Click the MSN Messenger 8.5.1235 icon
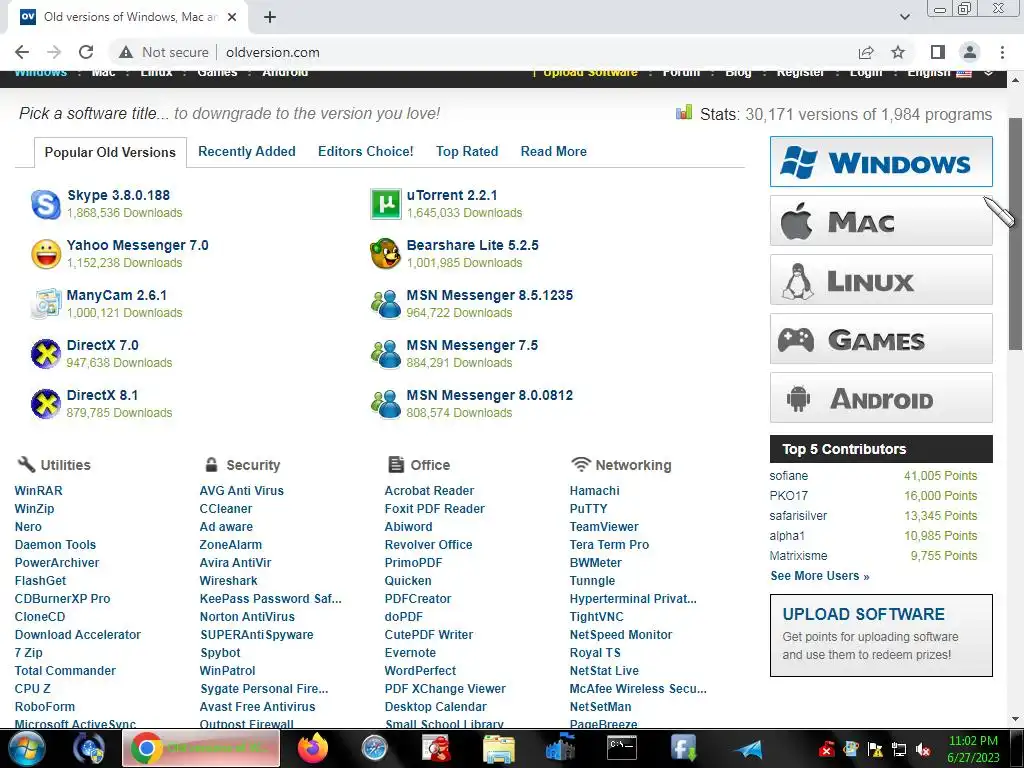1024x768 pixels. click(385, 304)
